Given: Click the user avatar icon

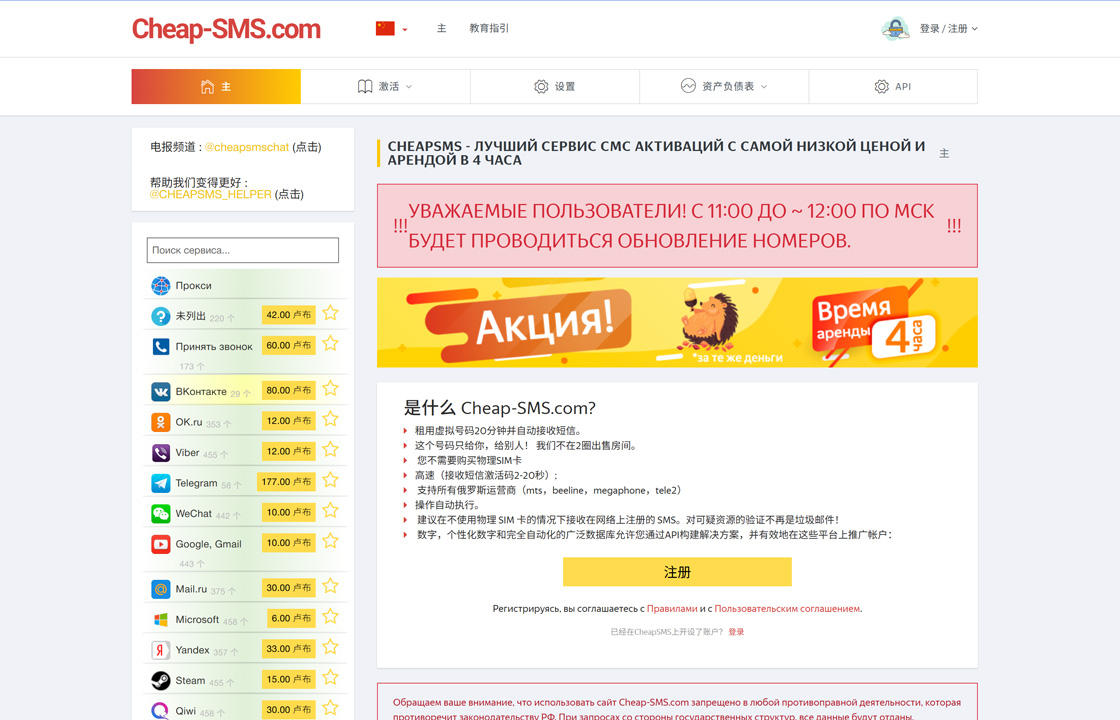Looking at the screenshot, I should pos(896,29).
